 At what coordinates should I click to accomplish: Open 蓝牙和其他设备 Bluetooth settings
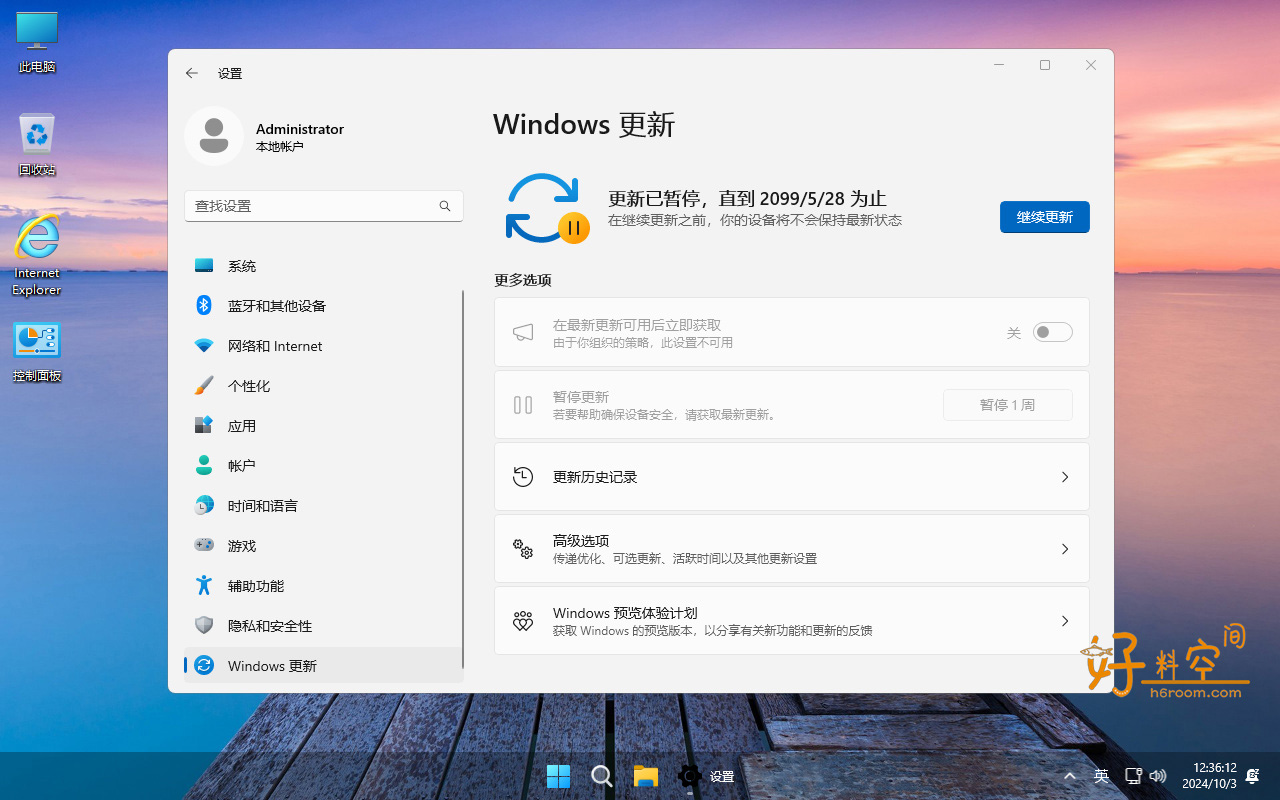coord(323,306)
